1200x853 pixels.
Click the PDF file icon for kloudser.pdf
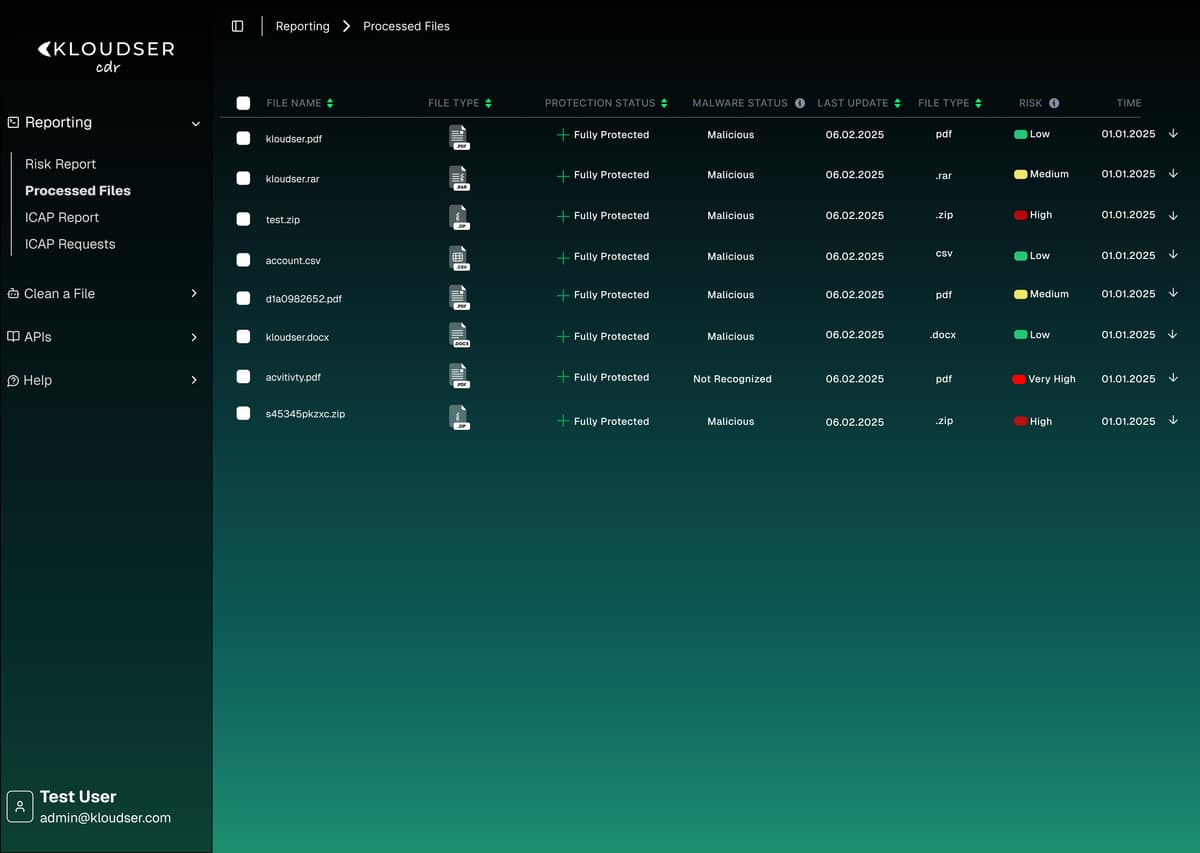(x=459, y=138)
